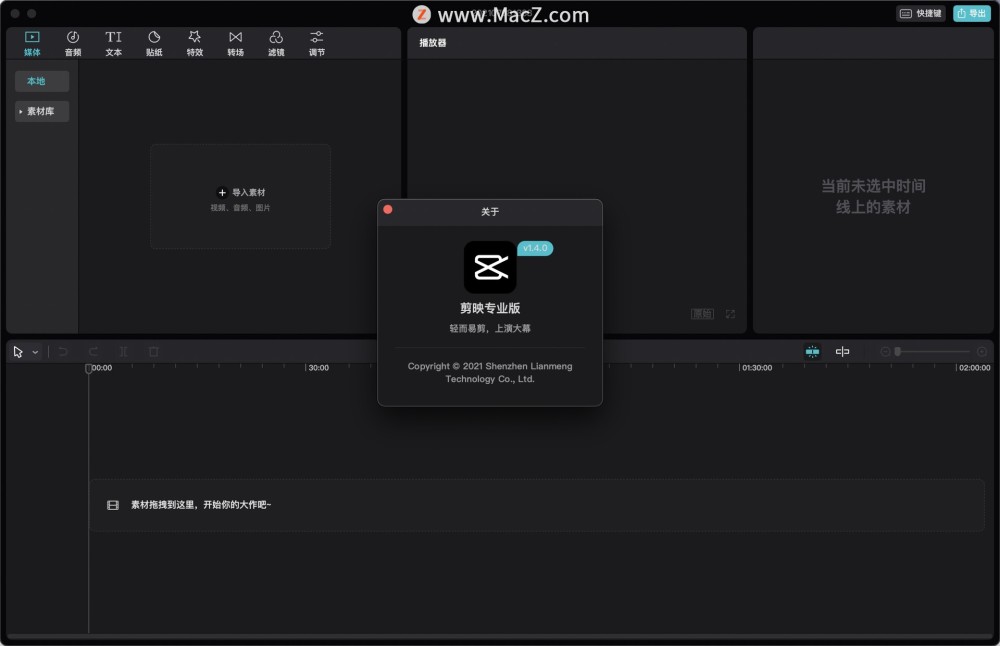Click the 当前未选中时间线上的素材 placeholder text
The image size is (1000, 646).
pos(873,196)
